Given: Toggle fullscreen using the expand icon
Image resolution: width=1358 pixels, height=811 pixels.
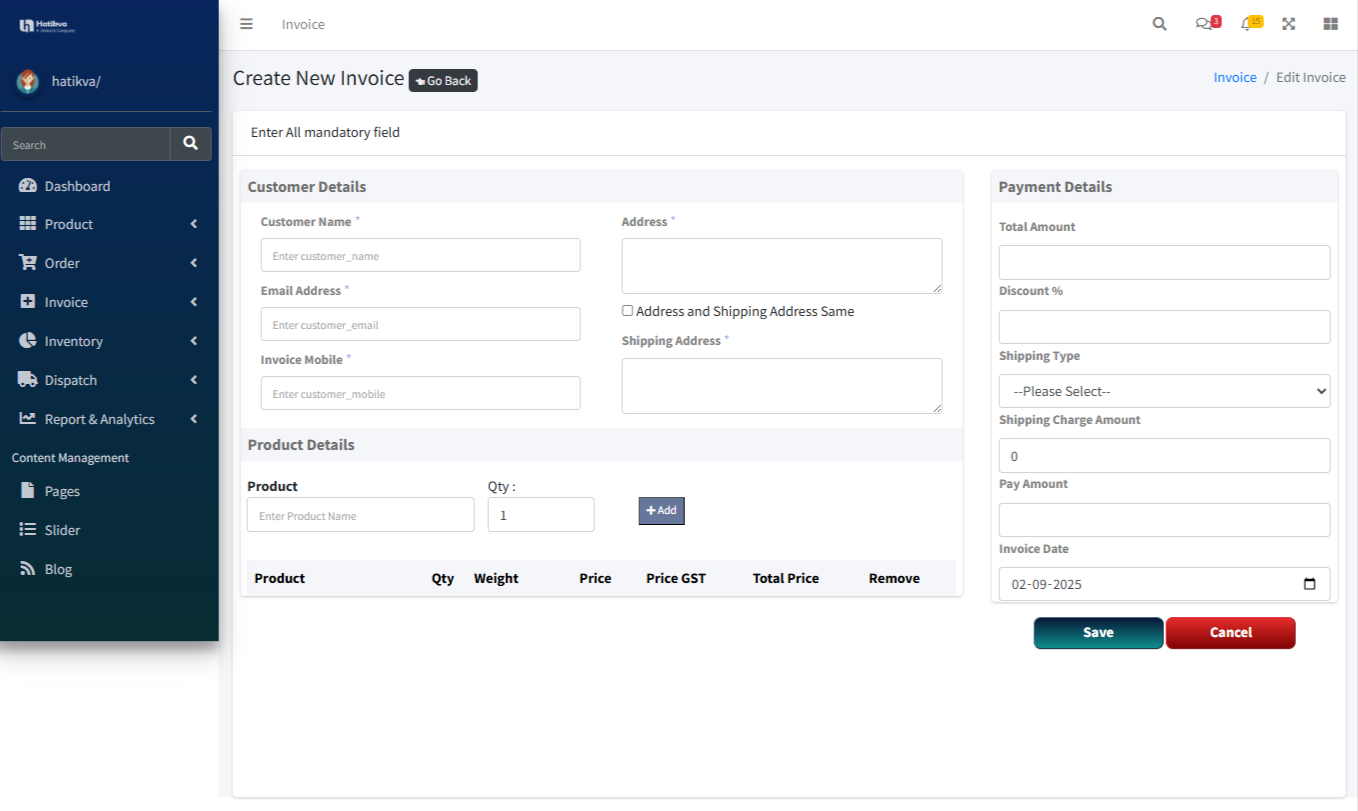Looking at the screenshot, I should pos(1288,23).
